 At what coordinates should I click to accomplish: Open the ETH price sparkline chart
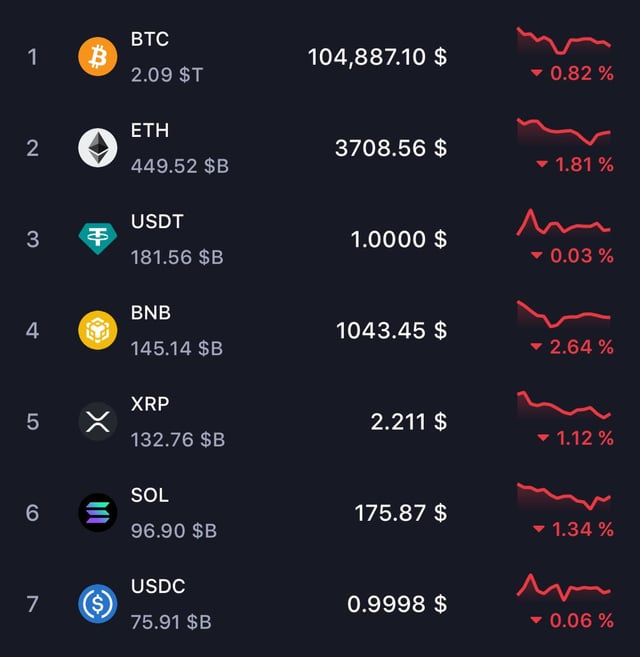click(563, 133)
